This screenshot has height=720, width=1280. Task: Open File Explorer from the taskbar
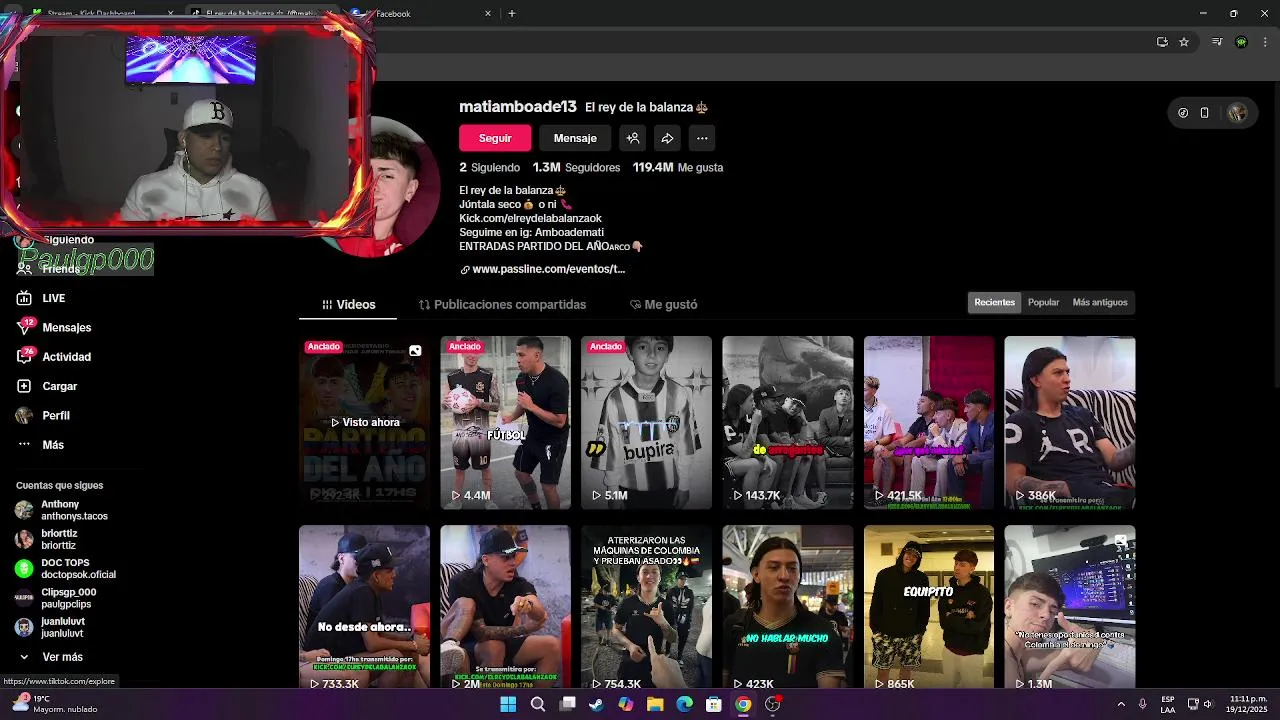click(x=655, y=704)
